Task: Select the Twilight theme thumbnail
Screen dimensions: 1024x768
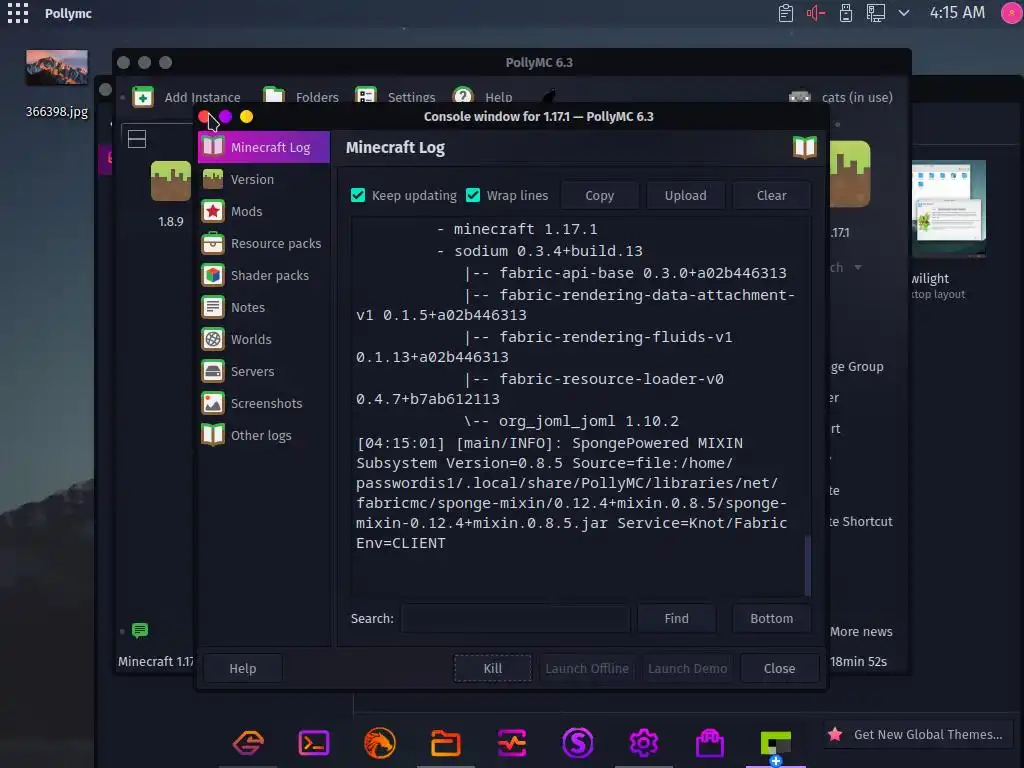Action: (948, 208)
